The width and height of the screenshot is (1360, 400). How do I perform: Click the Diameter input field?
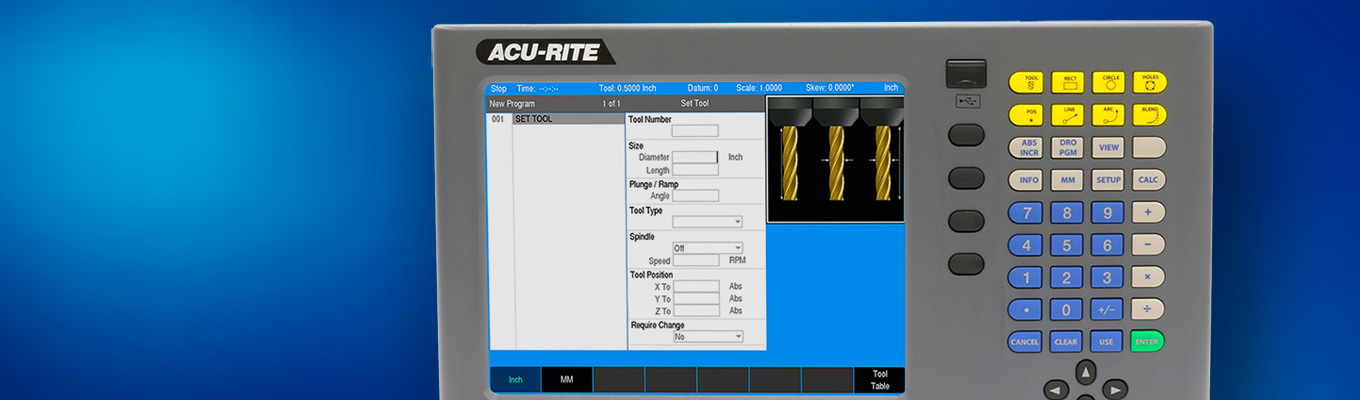click(695, 157)
